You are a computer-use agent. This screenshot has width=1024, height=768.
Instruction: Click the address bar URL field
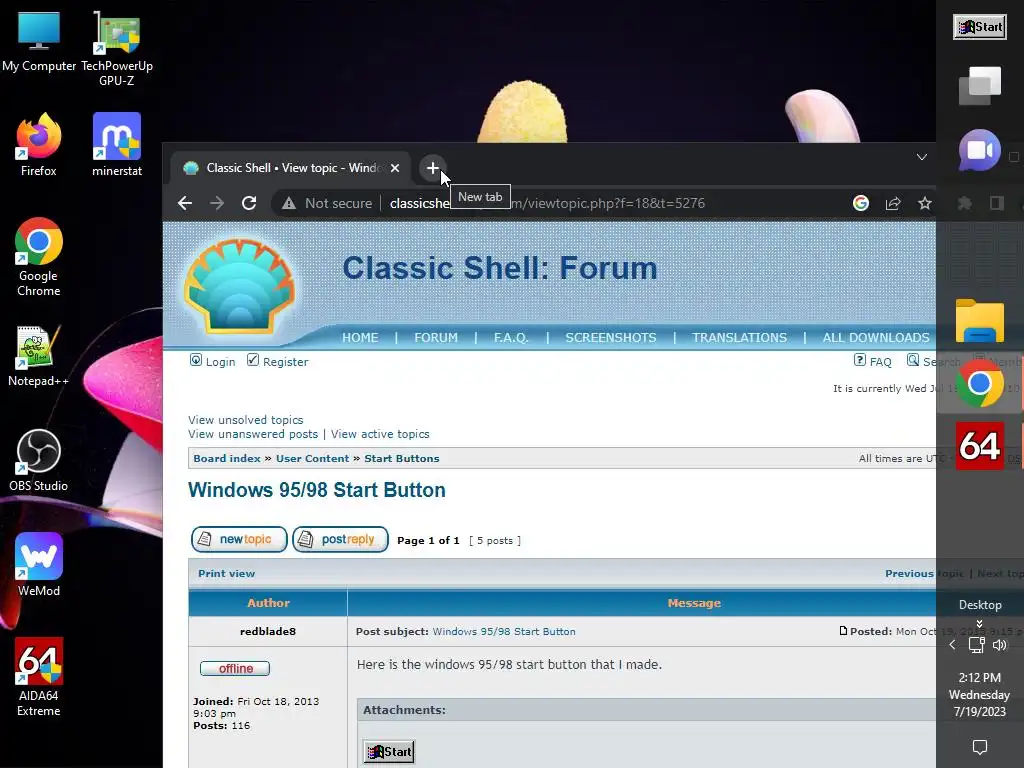547,203
